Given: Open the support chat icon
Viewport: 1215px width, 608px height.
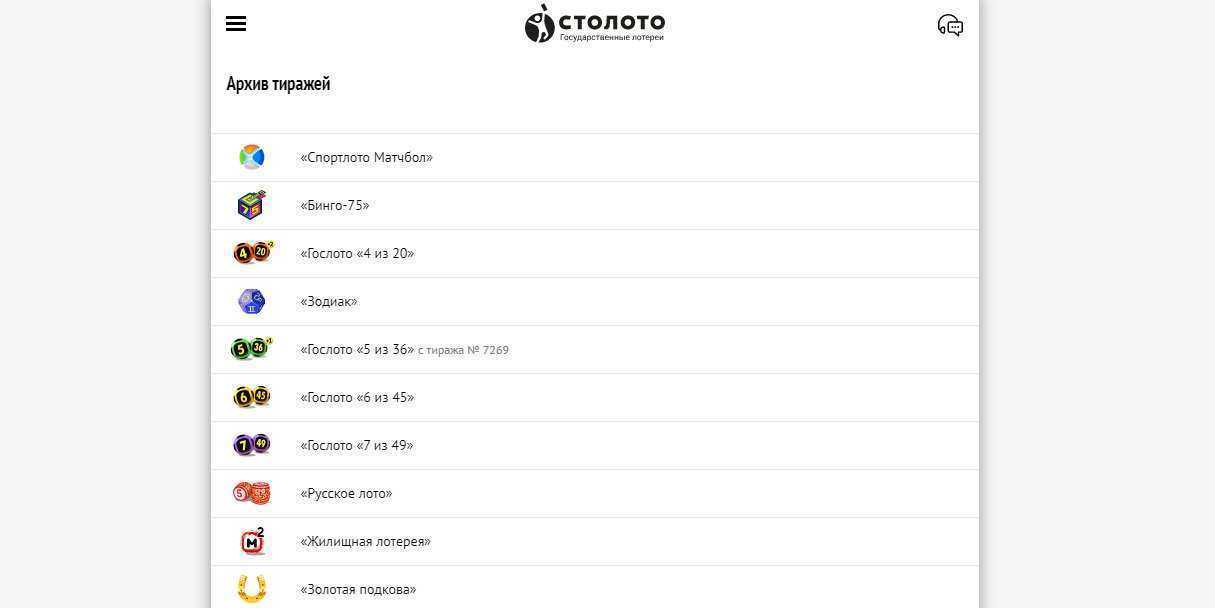Looking at the screenshot, I should click(950, 25).
